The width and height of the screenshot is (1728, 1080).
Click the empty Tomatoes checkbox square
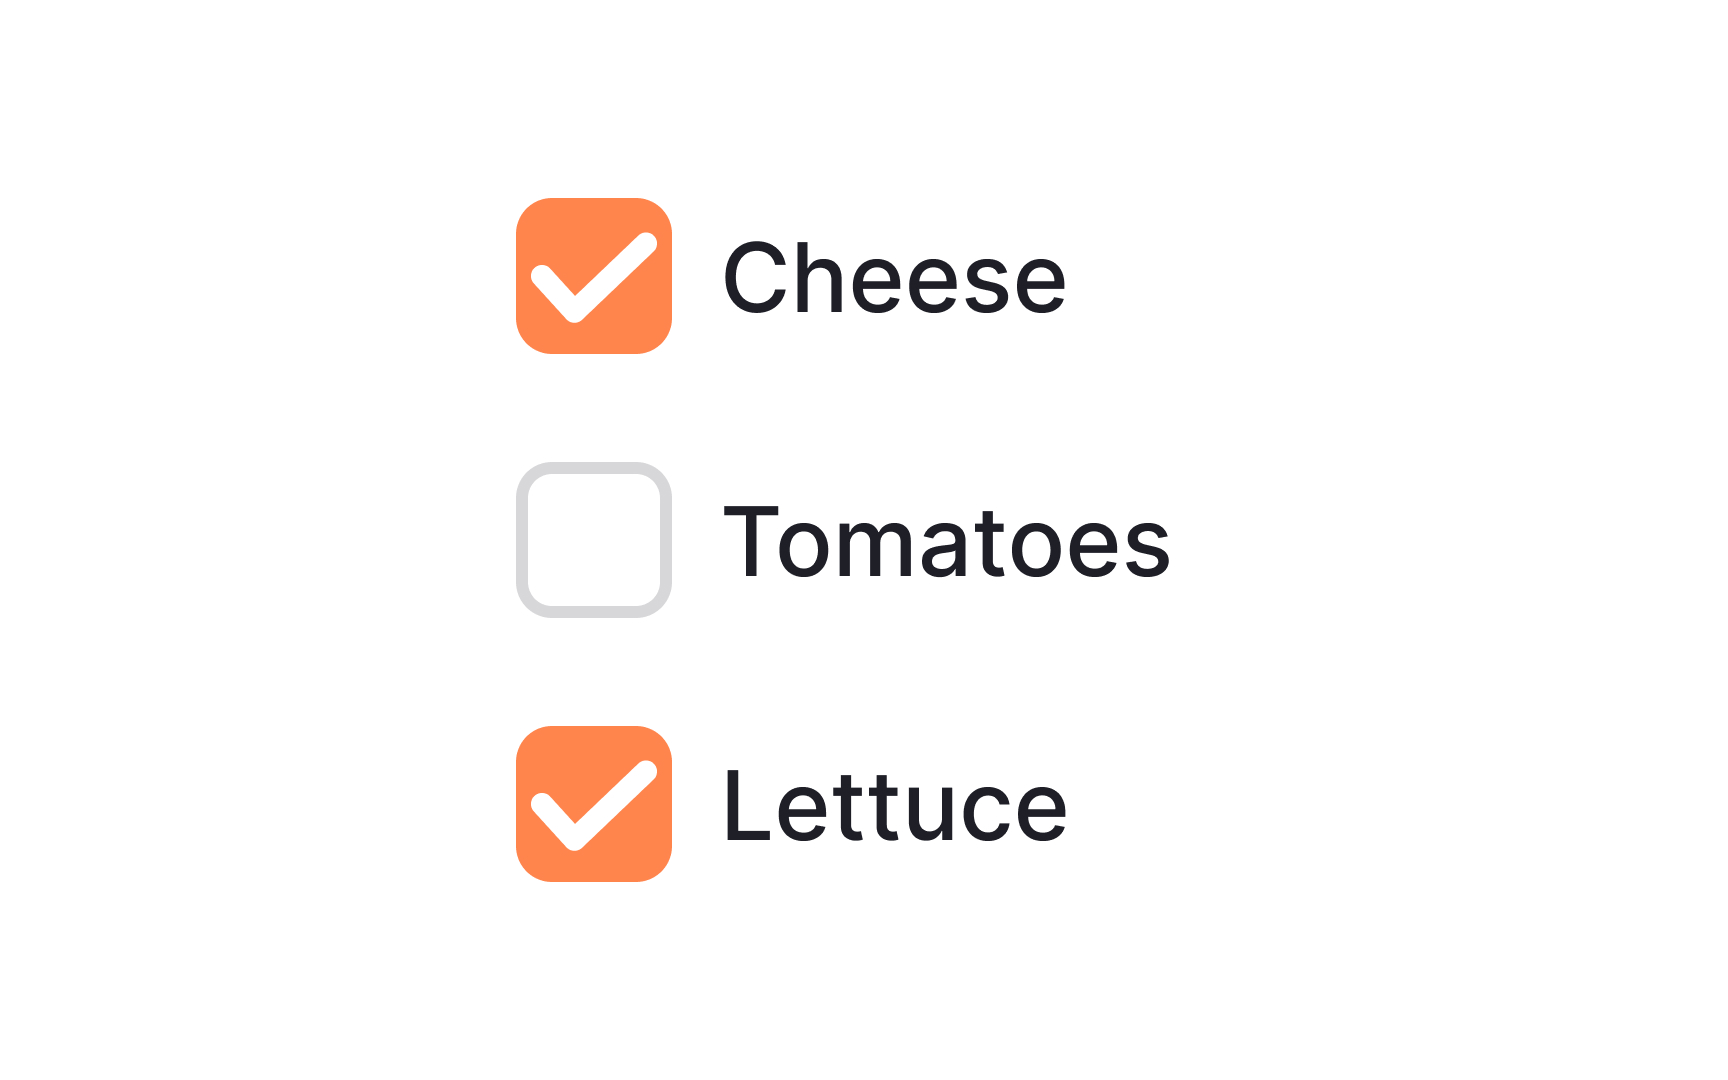pos(595,540)
